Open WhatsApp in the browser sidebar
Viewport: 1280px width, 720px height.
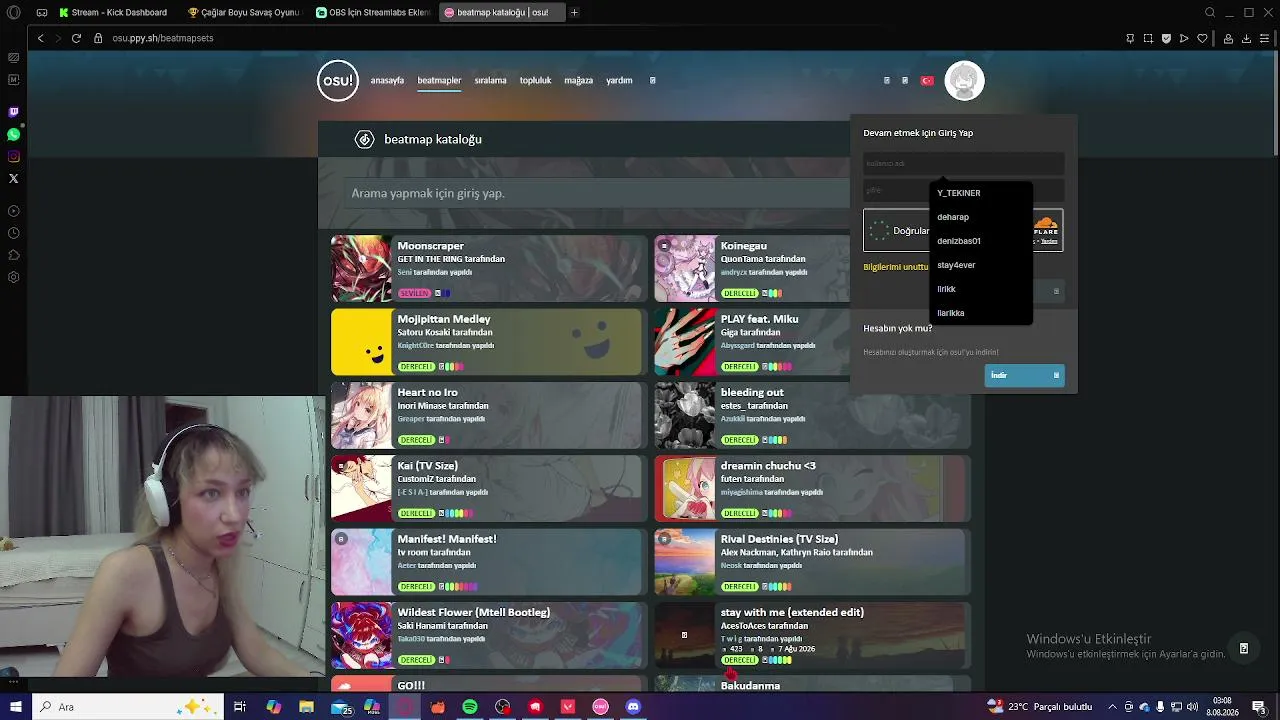click(x=13, y=134)
